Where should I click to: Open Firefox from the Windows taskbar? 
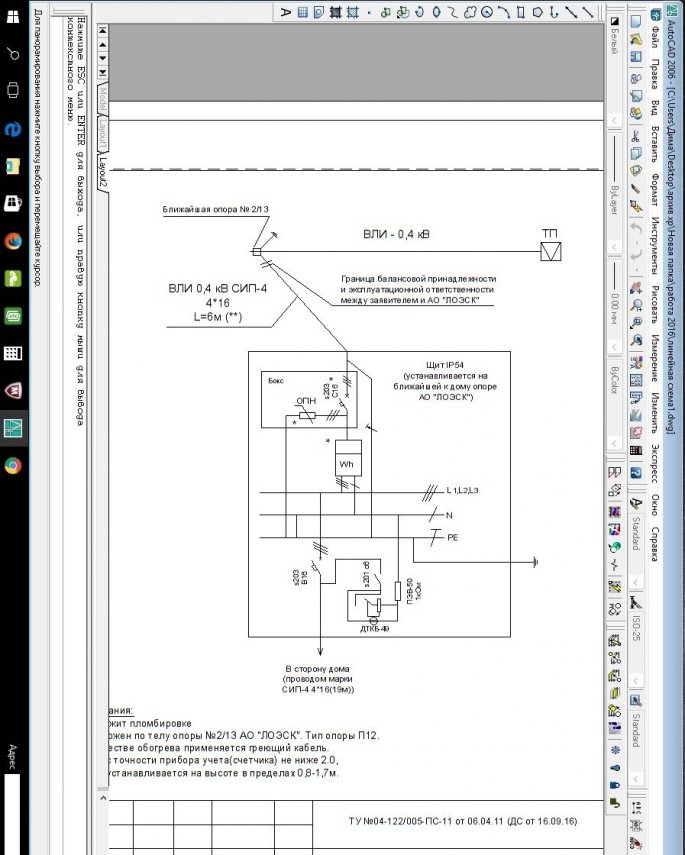[x=13, y=240]
